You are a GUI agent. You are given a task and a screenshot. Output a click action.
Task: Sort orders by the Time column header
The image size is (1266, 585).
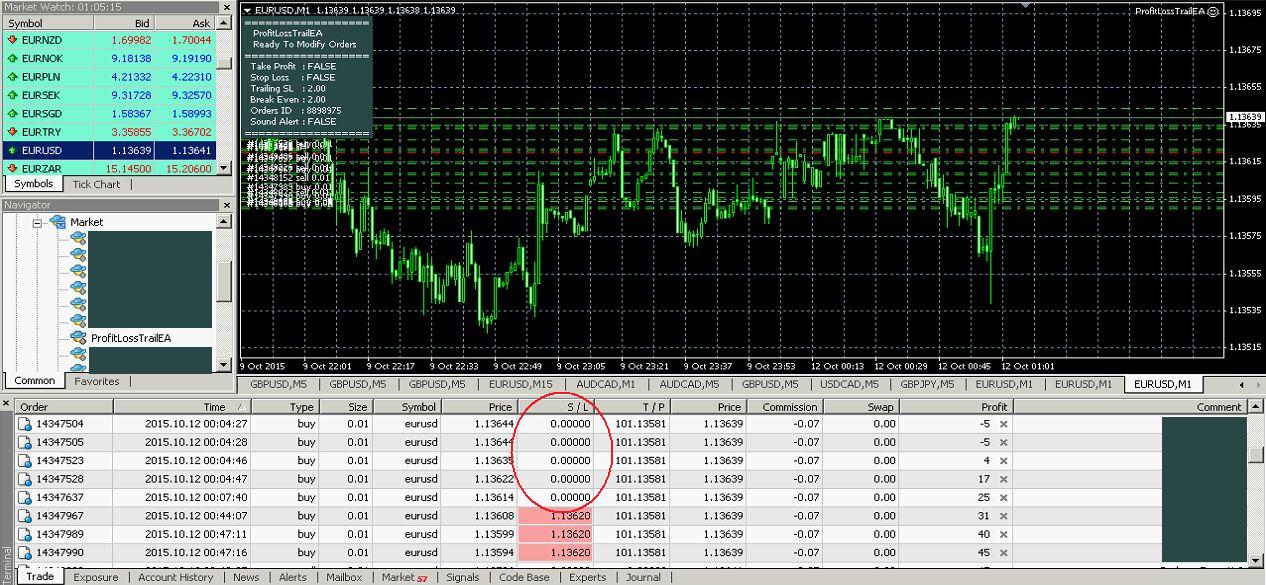pyautogui.click(x=182, y=407)
